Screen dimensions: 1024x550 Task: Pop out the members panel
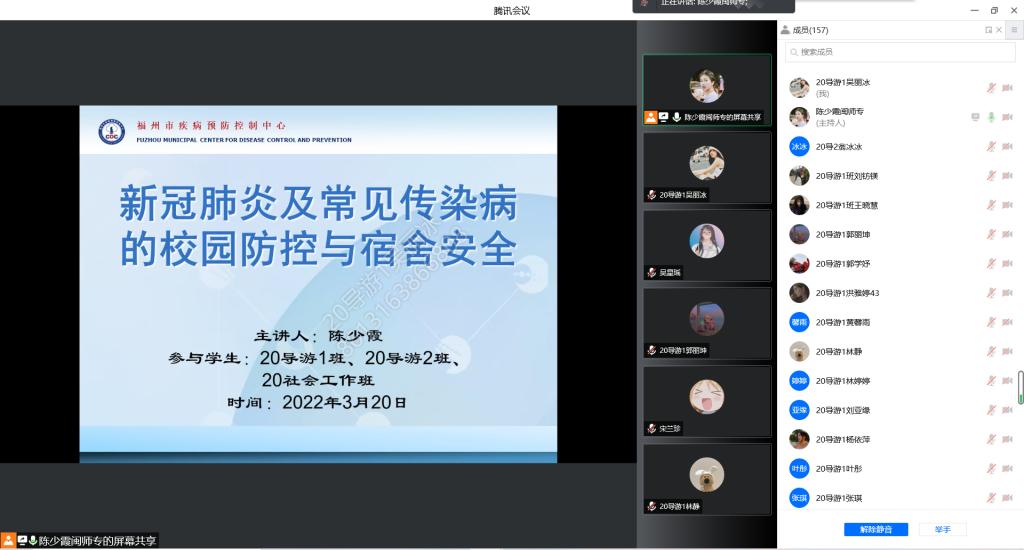(989, 30)
